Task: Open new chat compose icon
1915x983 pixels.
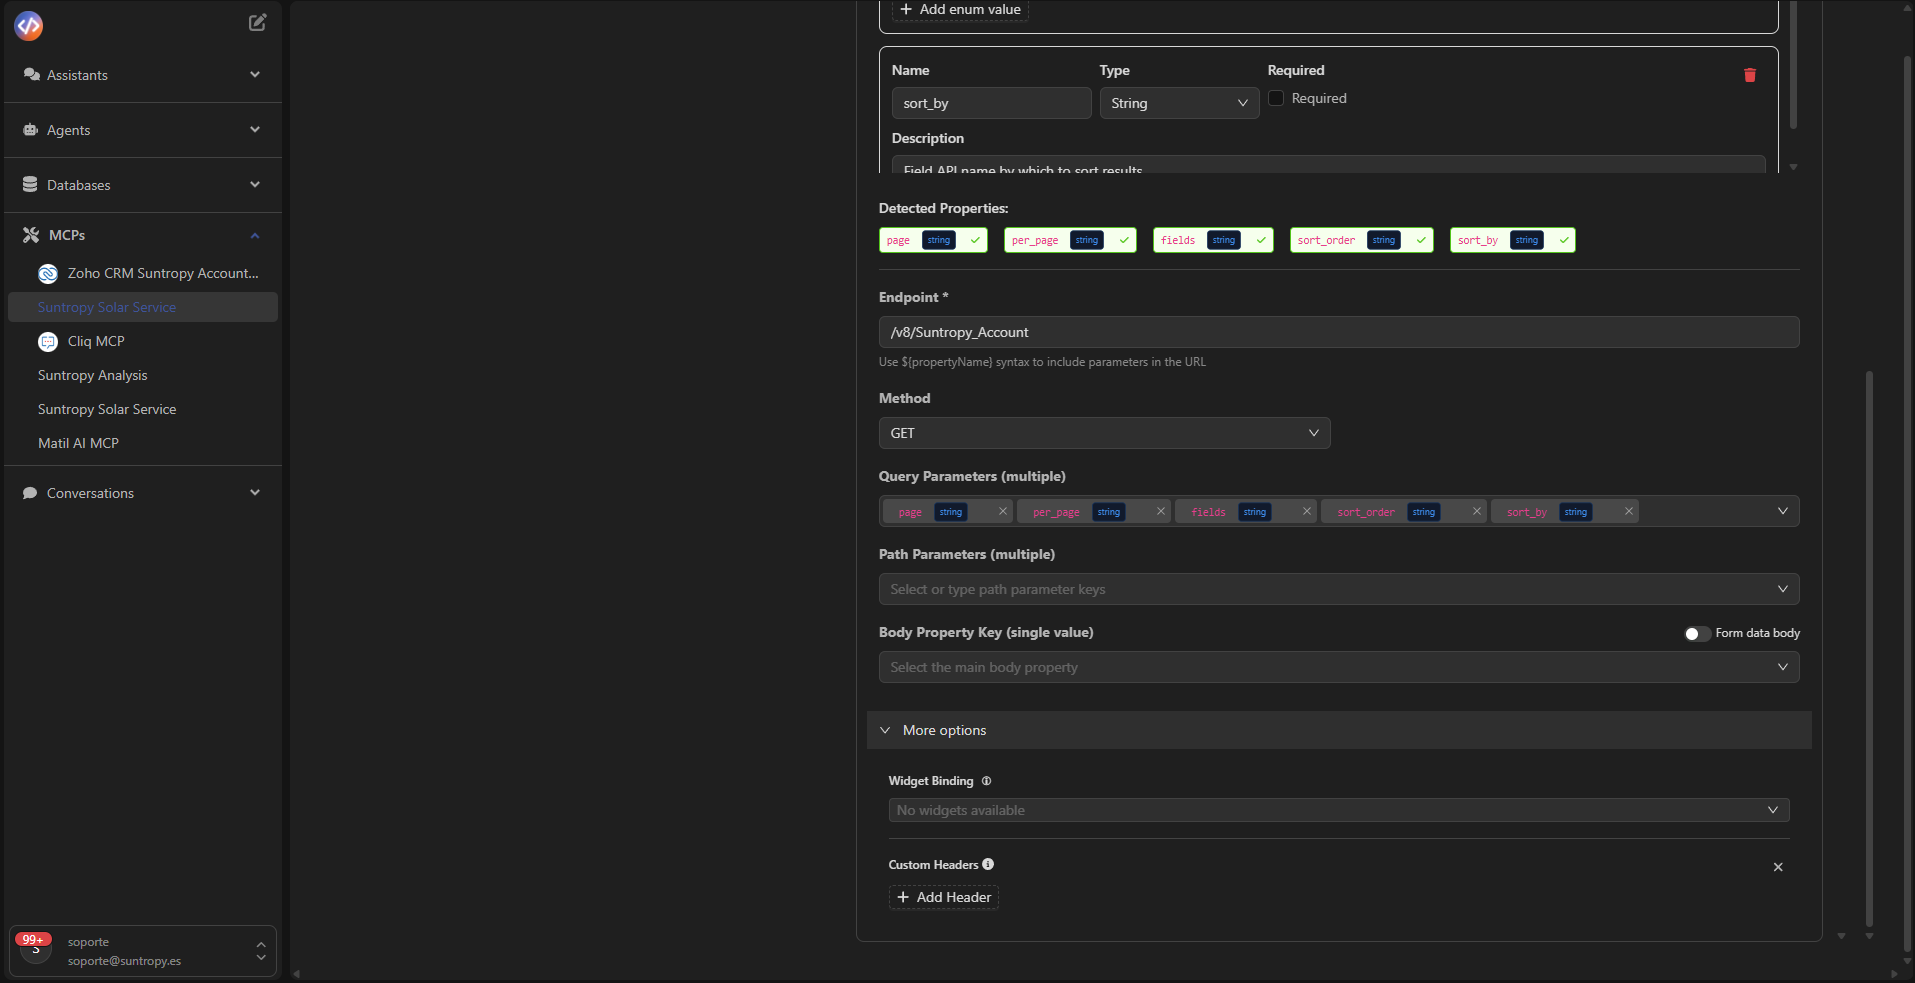Action: coord(258,22)
